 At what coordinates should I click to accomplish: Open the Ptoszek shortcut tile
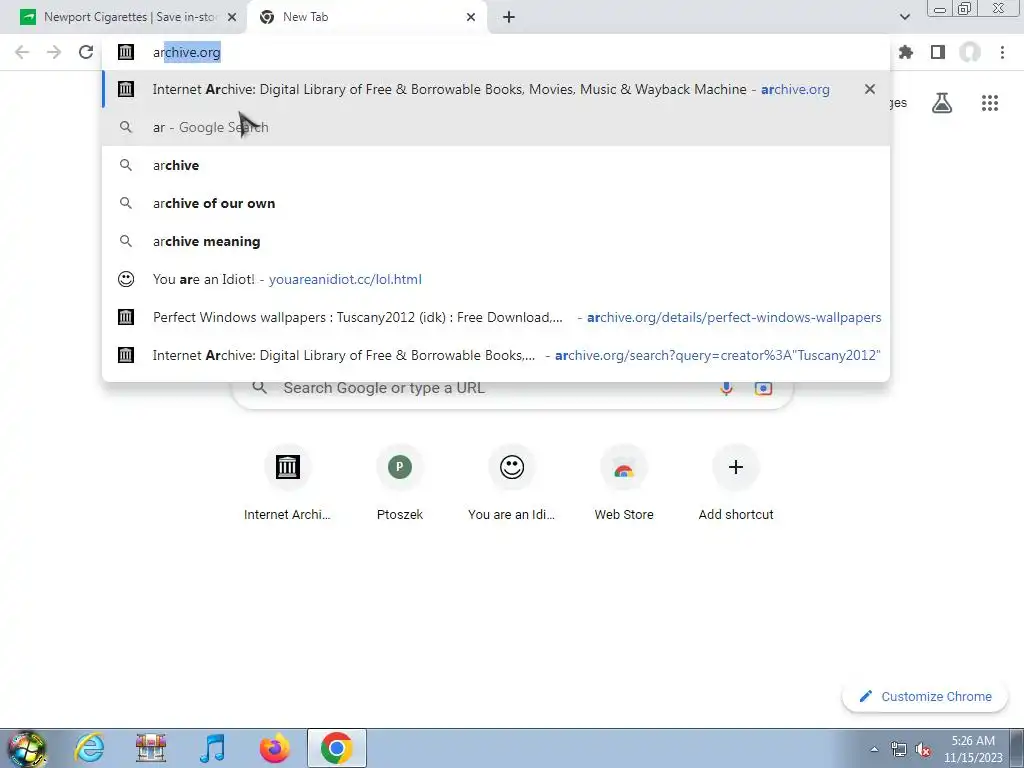pos(400,483)
